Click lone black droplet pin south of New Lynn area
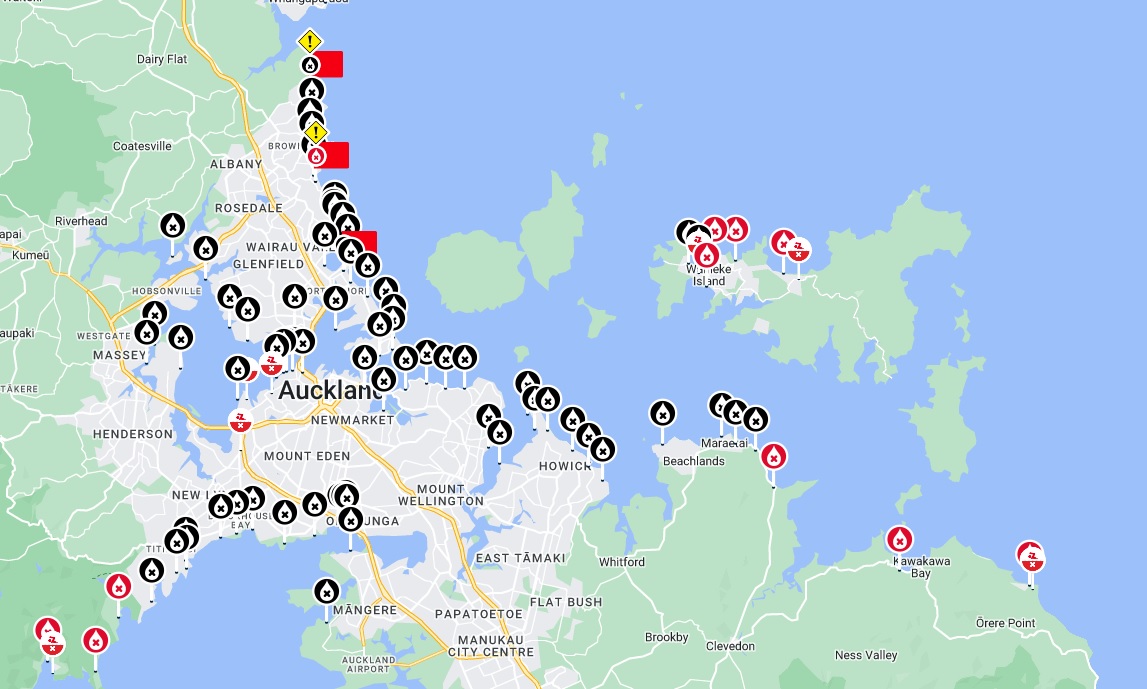The width and height of the screenshot is (1147, 689). tap(151, 570)
